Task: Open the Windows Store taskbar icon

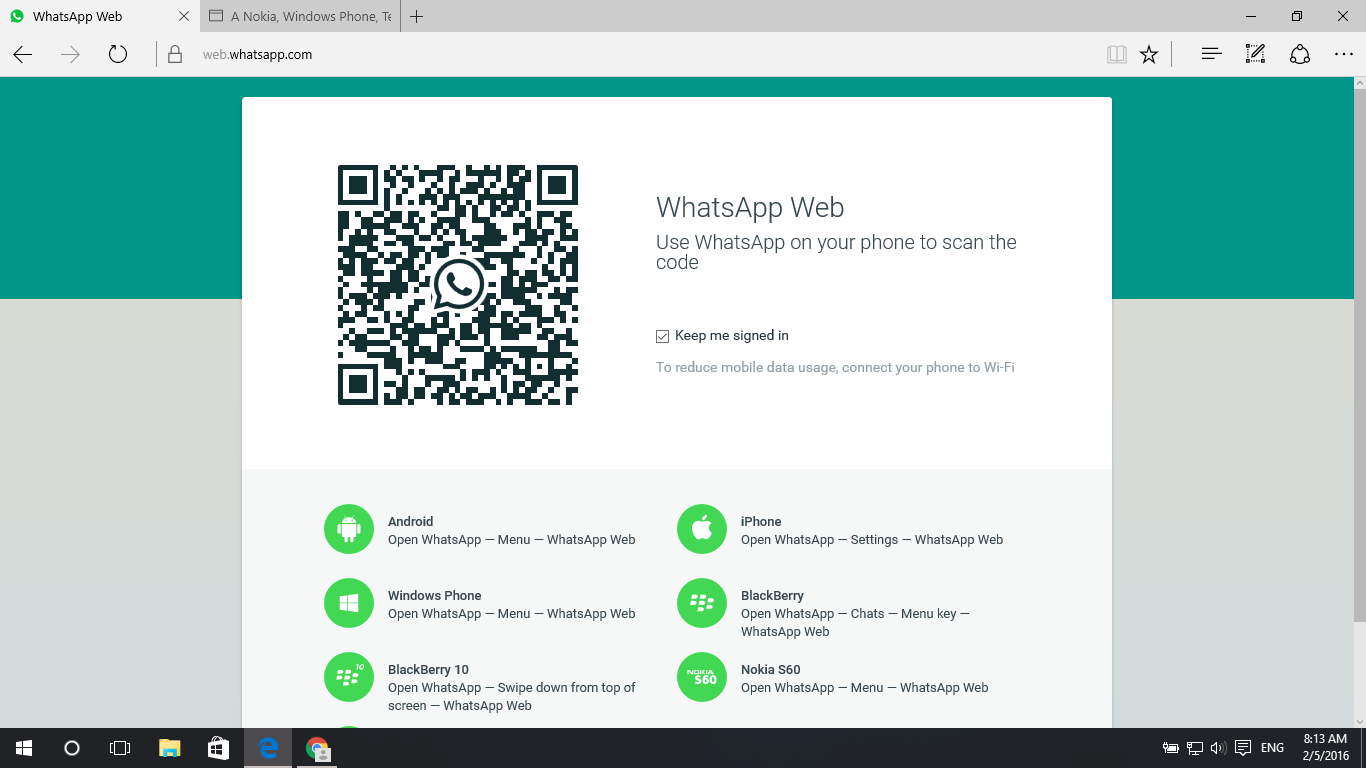Action: click(219, 748)
